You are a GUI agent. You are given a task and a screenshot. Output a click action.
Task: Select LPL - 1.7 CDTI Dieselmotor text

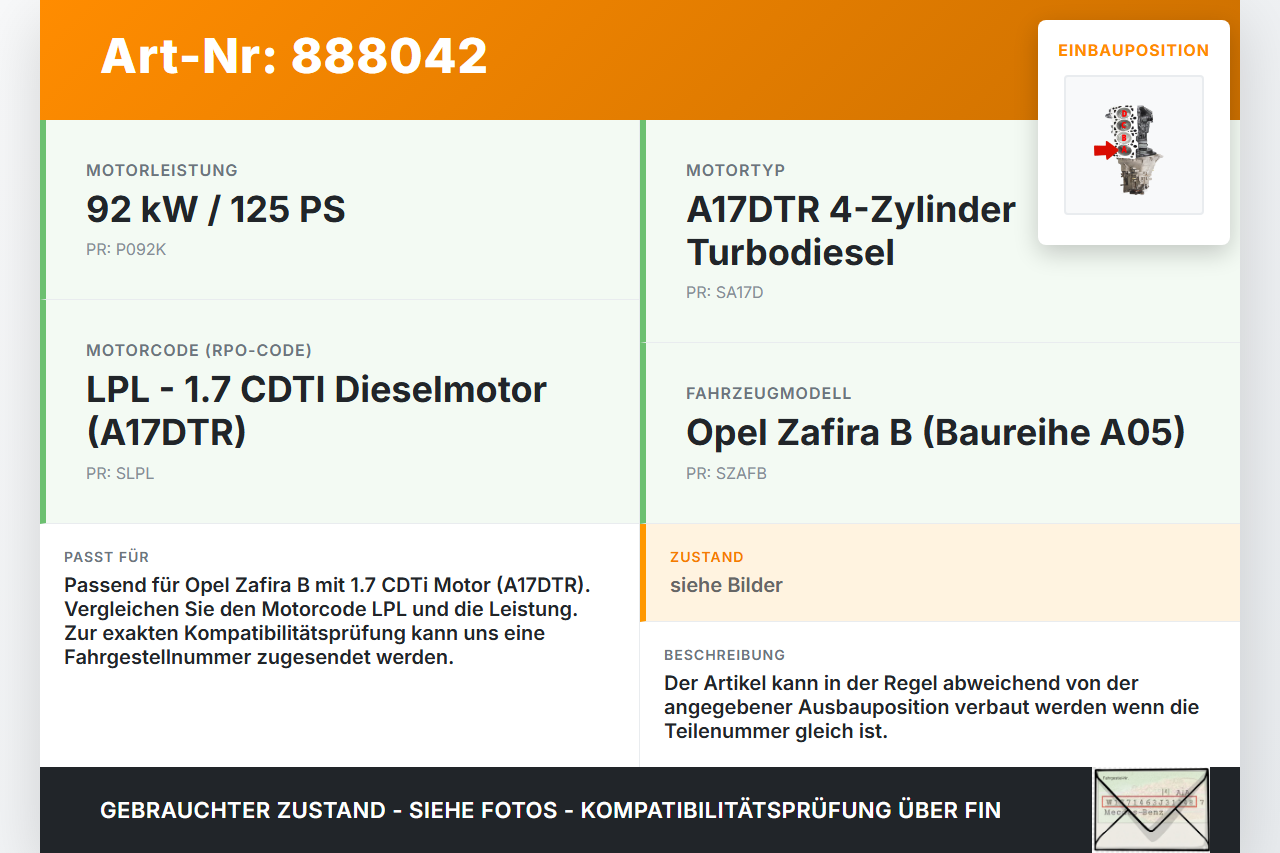click(x=316, y=411)
